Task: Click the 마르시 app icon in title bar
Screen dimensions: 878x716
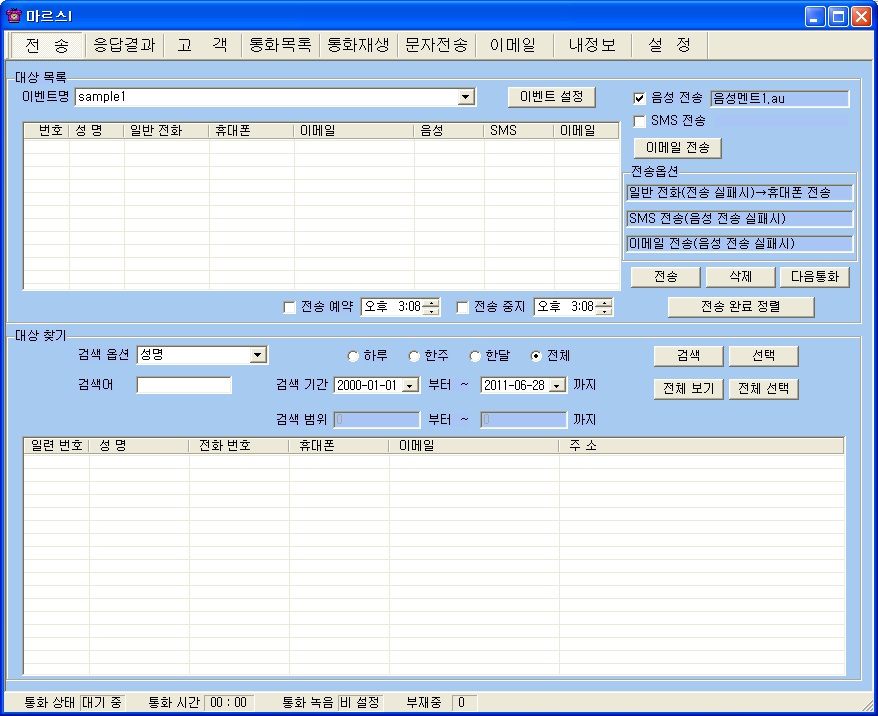Action: point(13,15)
